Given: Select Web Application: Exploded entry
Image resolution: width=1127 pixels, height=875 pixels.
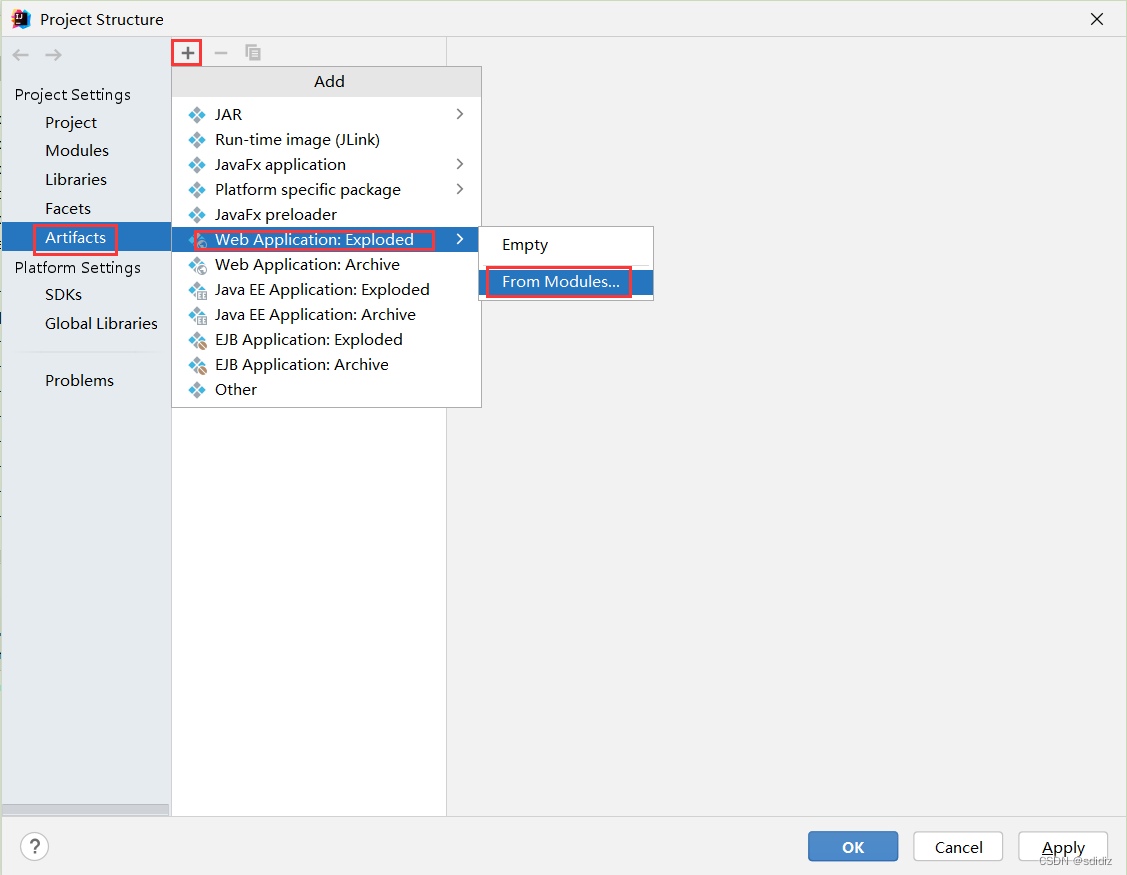Looking at the screenshot, I should [x=325, y=239].
